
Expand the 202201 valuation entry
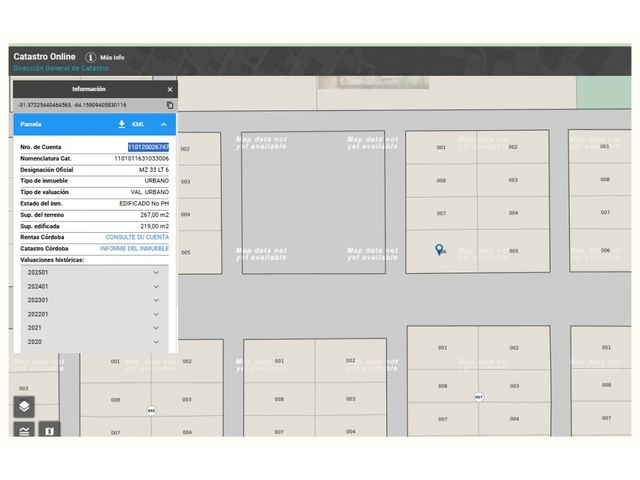pos(94,314)
